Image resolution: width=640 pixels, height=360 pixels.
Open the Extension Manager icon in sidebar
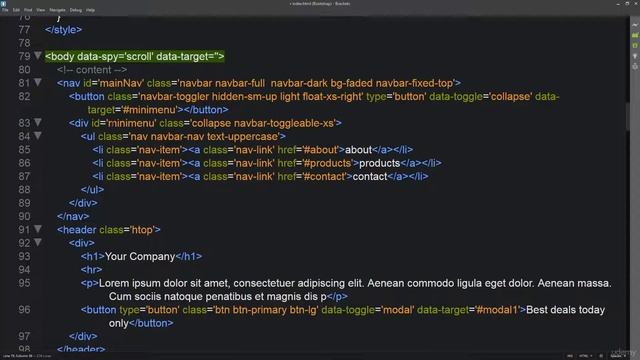pyautogui.click(x=635, y=36)
